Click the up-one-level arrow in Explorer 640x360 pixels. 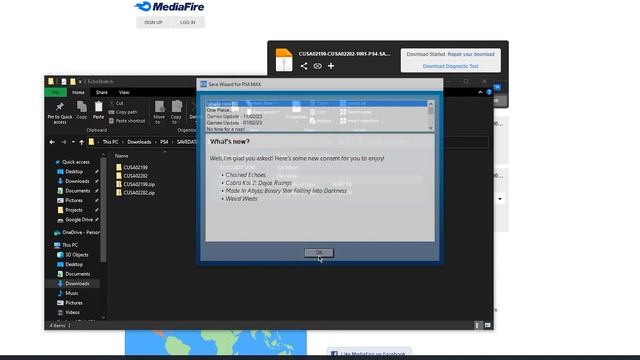[x=82, y=142]
